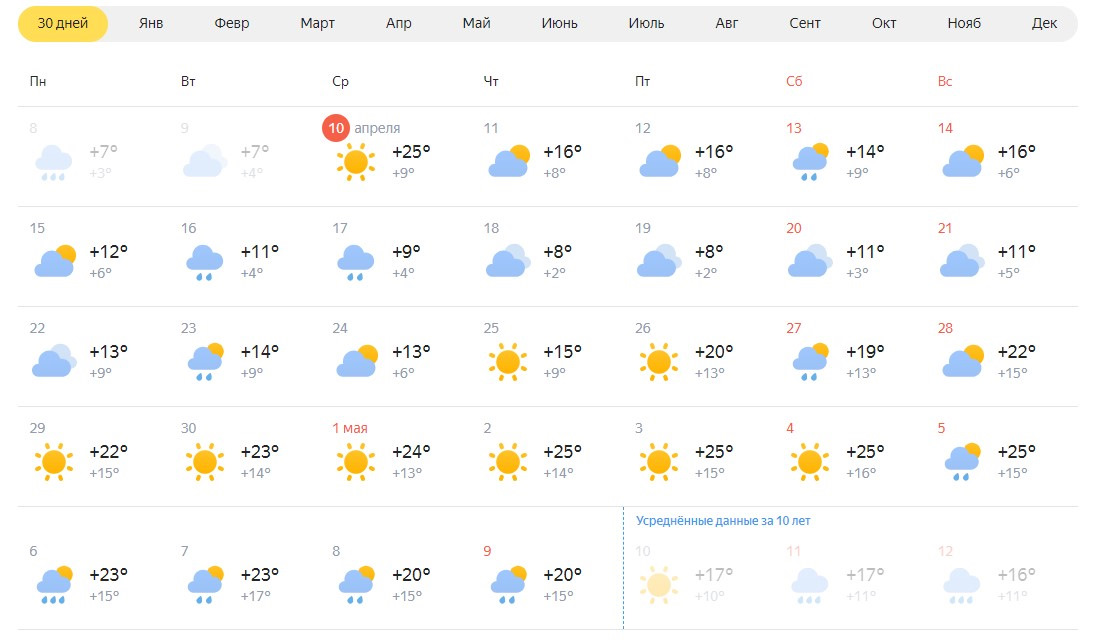This screenshot has height=643, width=1098.
Task: Click the +22° temperature for April 28
Action: [x=1016, y=352]
